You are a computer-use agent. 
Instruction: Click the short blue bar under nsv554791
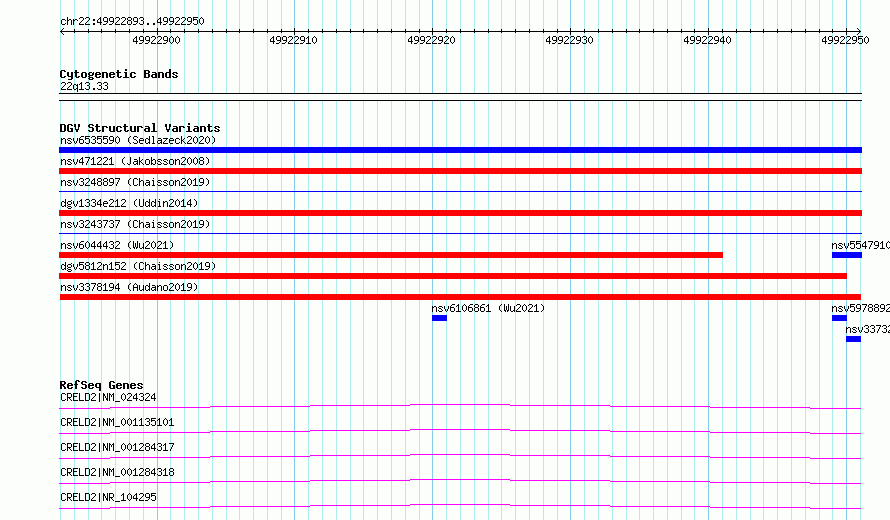point(847,255)
